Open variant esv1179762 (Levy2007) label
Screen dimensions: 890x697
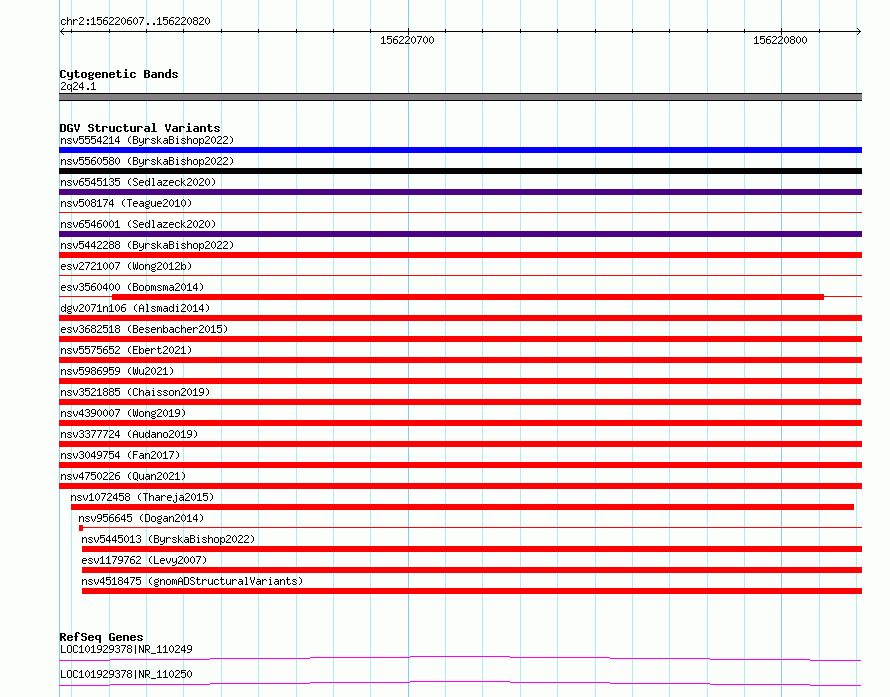[144, 560]
